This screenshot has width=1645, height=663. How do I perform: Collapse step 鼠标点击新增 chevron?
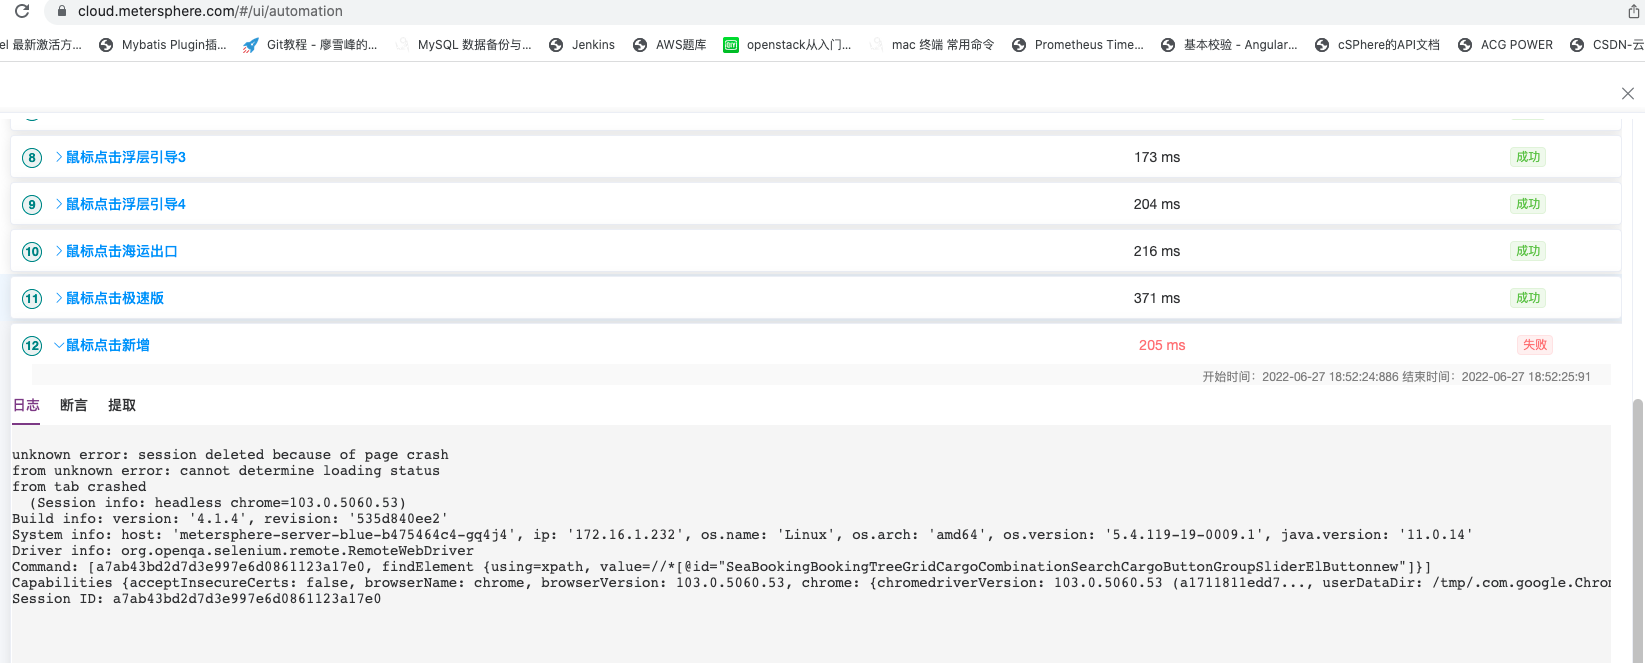[x=59, y=345]
